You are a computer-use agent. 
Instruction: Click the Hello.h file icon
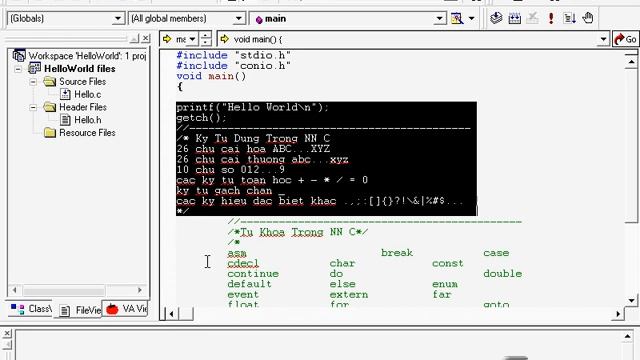click(x=65, y=120)
